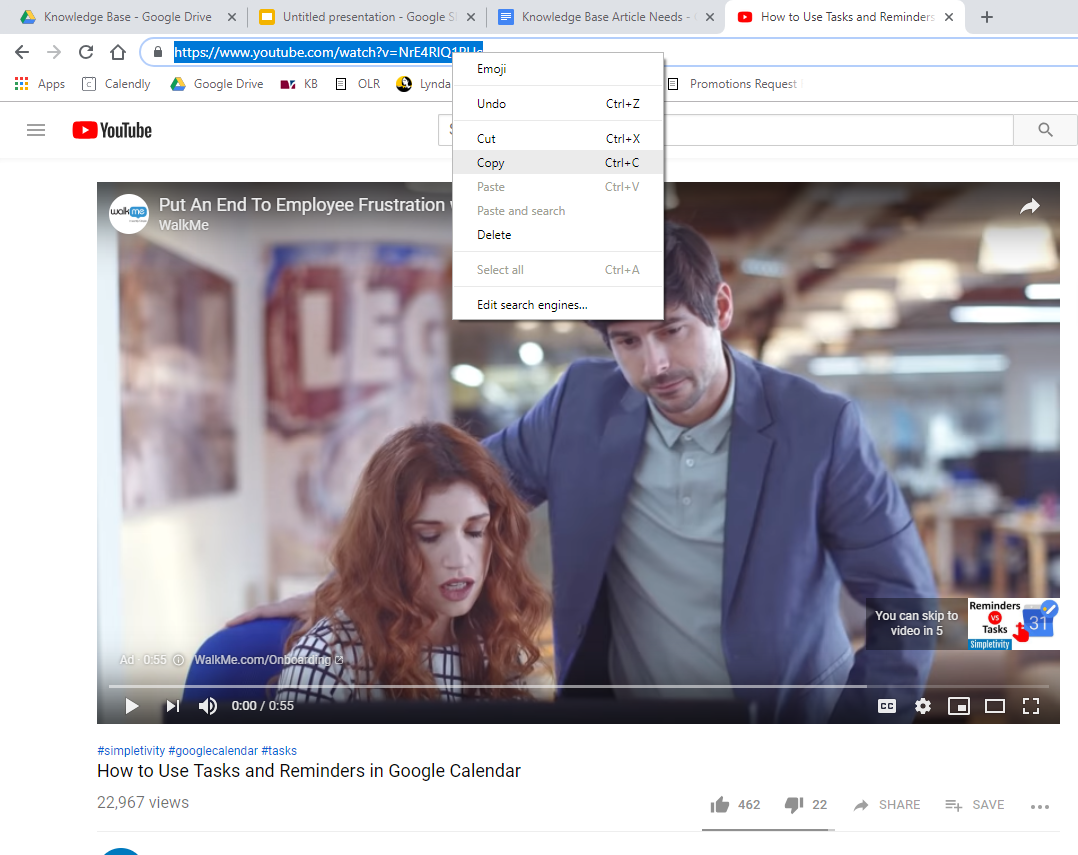Open more actions three-dot menu

click(1040, 806)
